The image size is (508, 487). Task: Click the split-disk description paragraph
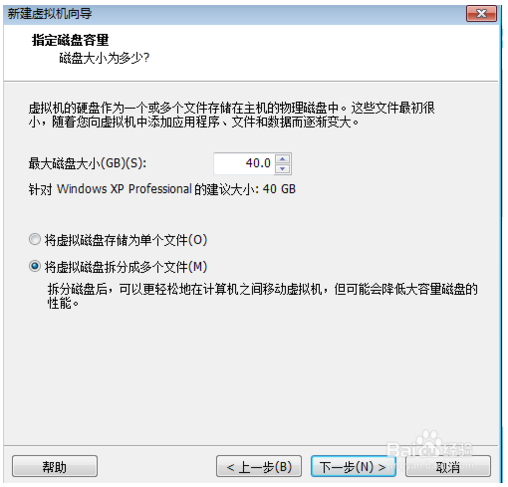(x=262, y=296)
